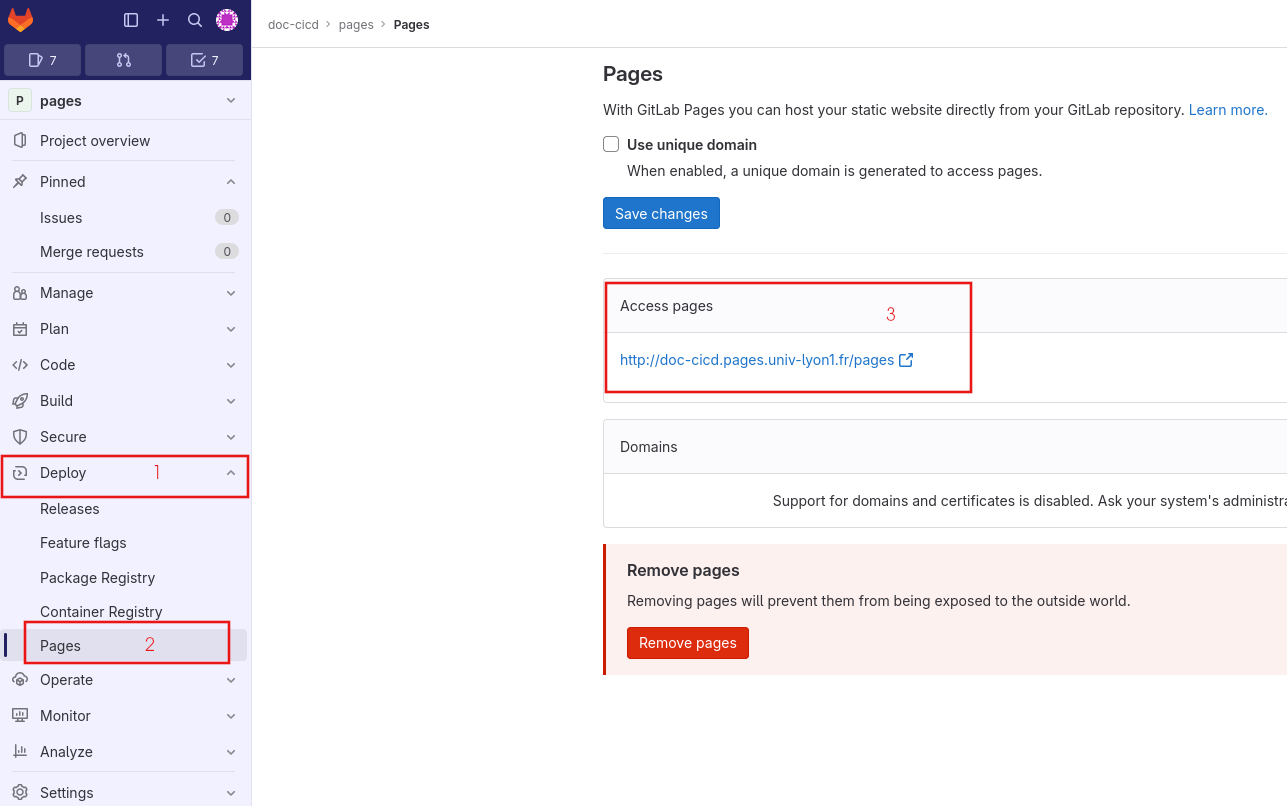Open the doc-cicd.pages.univ-lyon1.fr/pages link
The height and width of the screenshot is (806, 1287).
tap(757, 360)
